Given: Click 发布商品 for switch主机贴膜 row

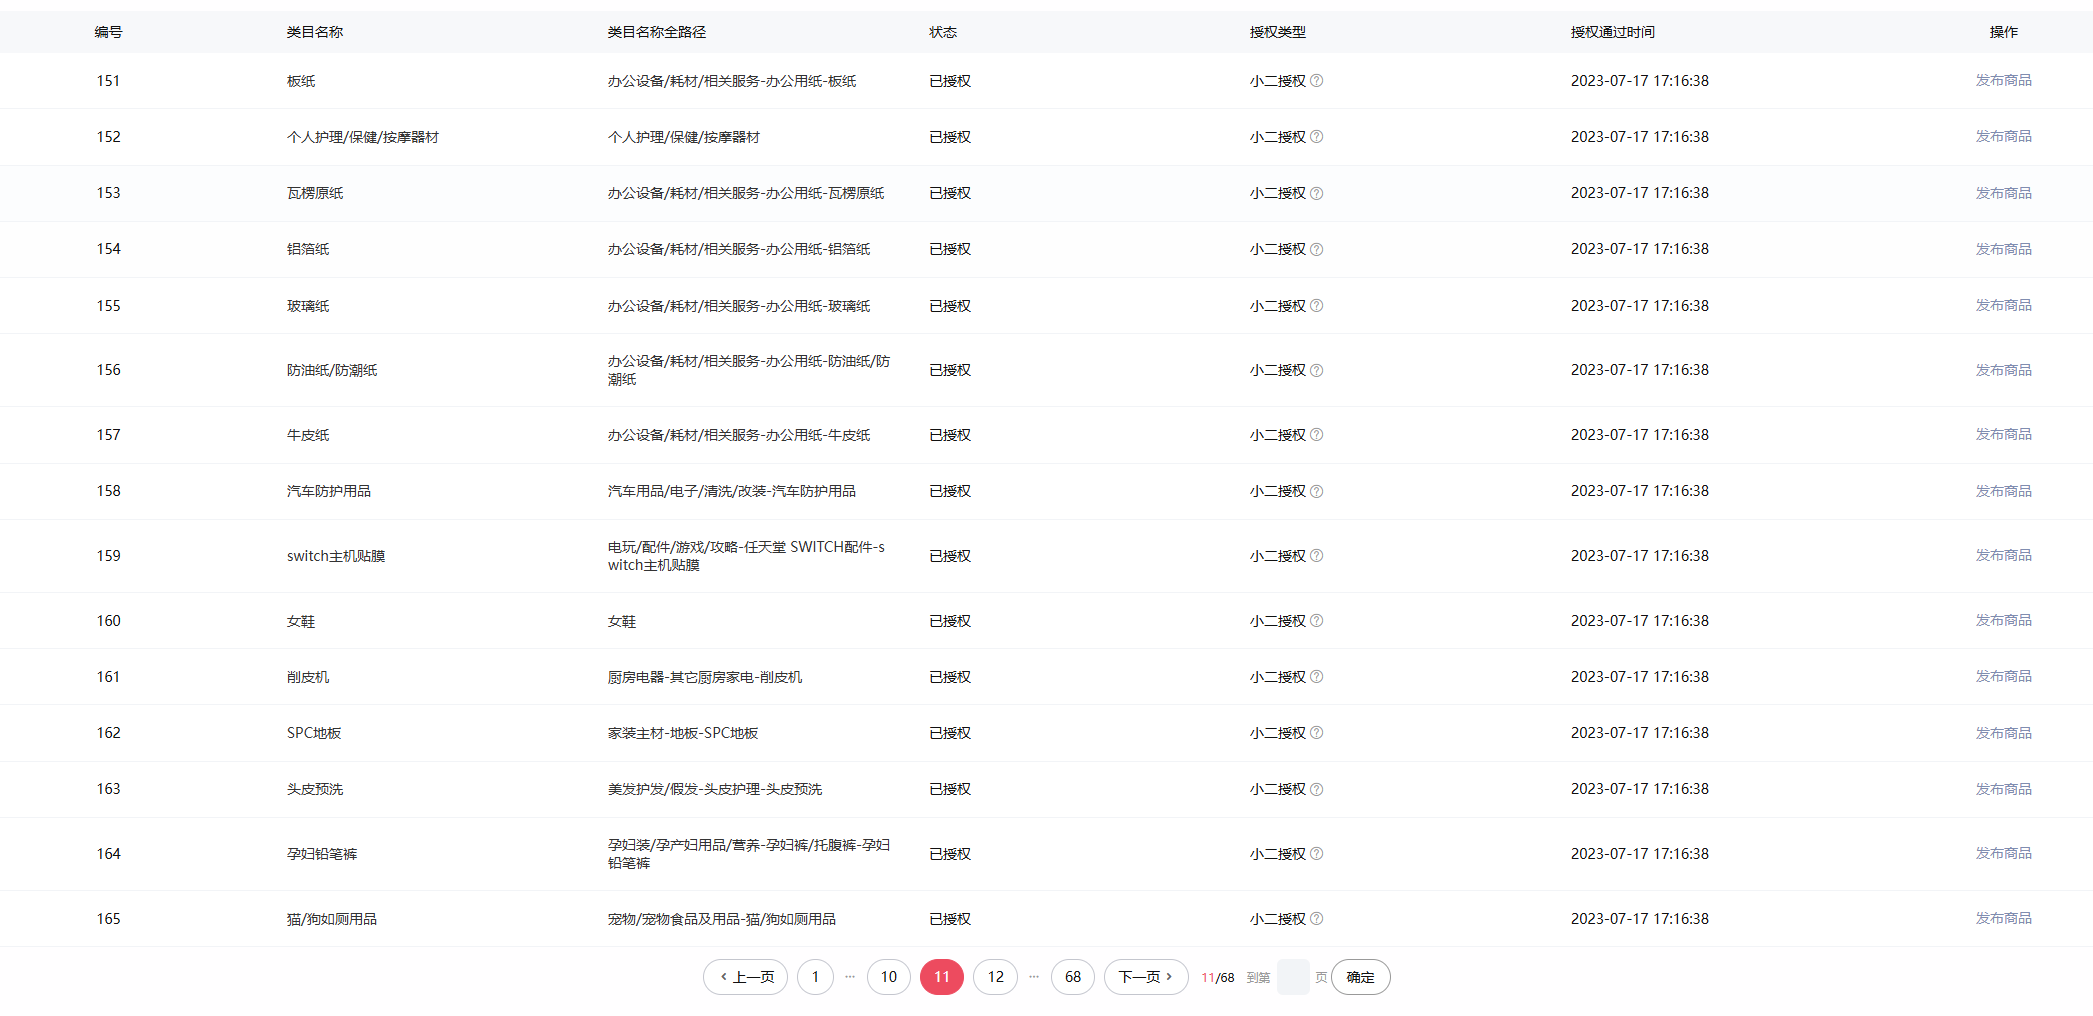Looking at the screenshot, I should (2003, 556).
